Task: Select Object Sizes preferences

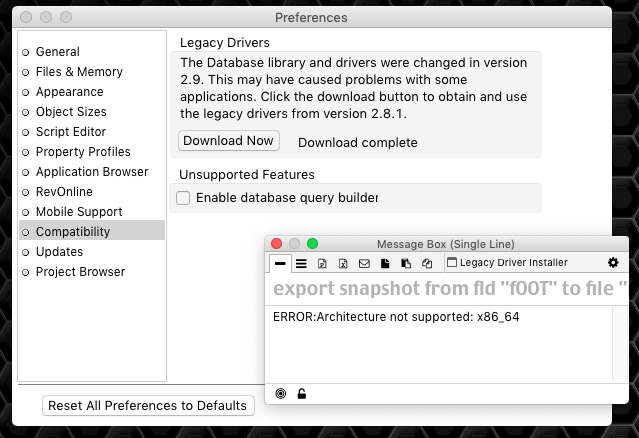Action: (92, 112)
